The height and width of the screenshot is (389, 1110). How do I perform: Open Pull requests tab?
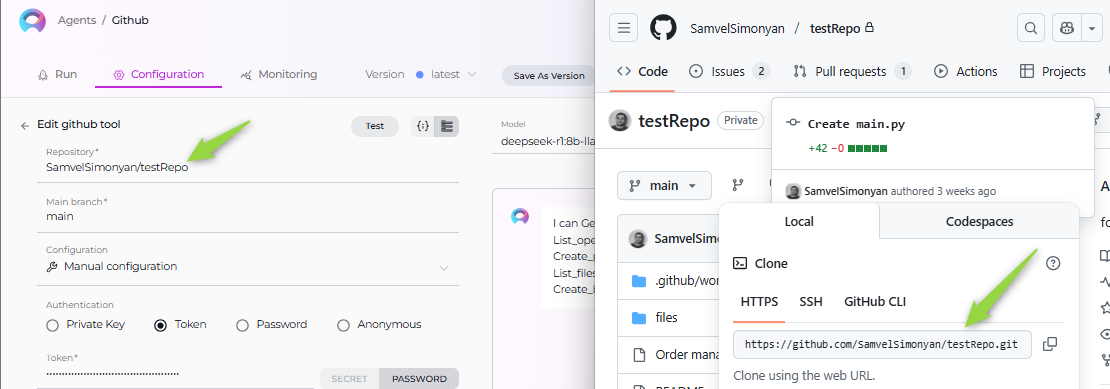[x=852, y=71]
